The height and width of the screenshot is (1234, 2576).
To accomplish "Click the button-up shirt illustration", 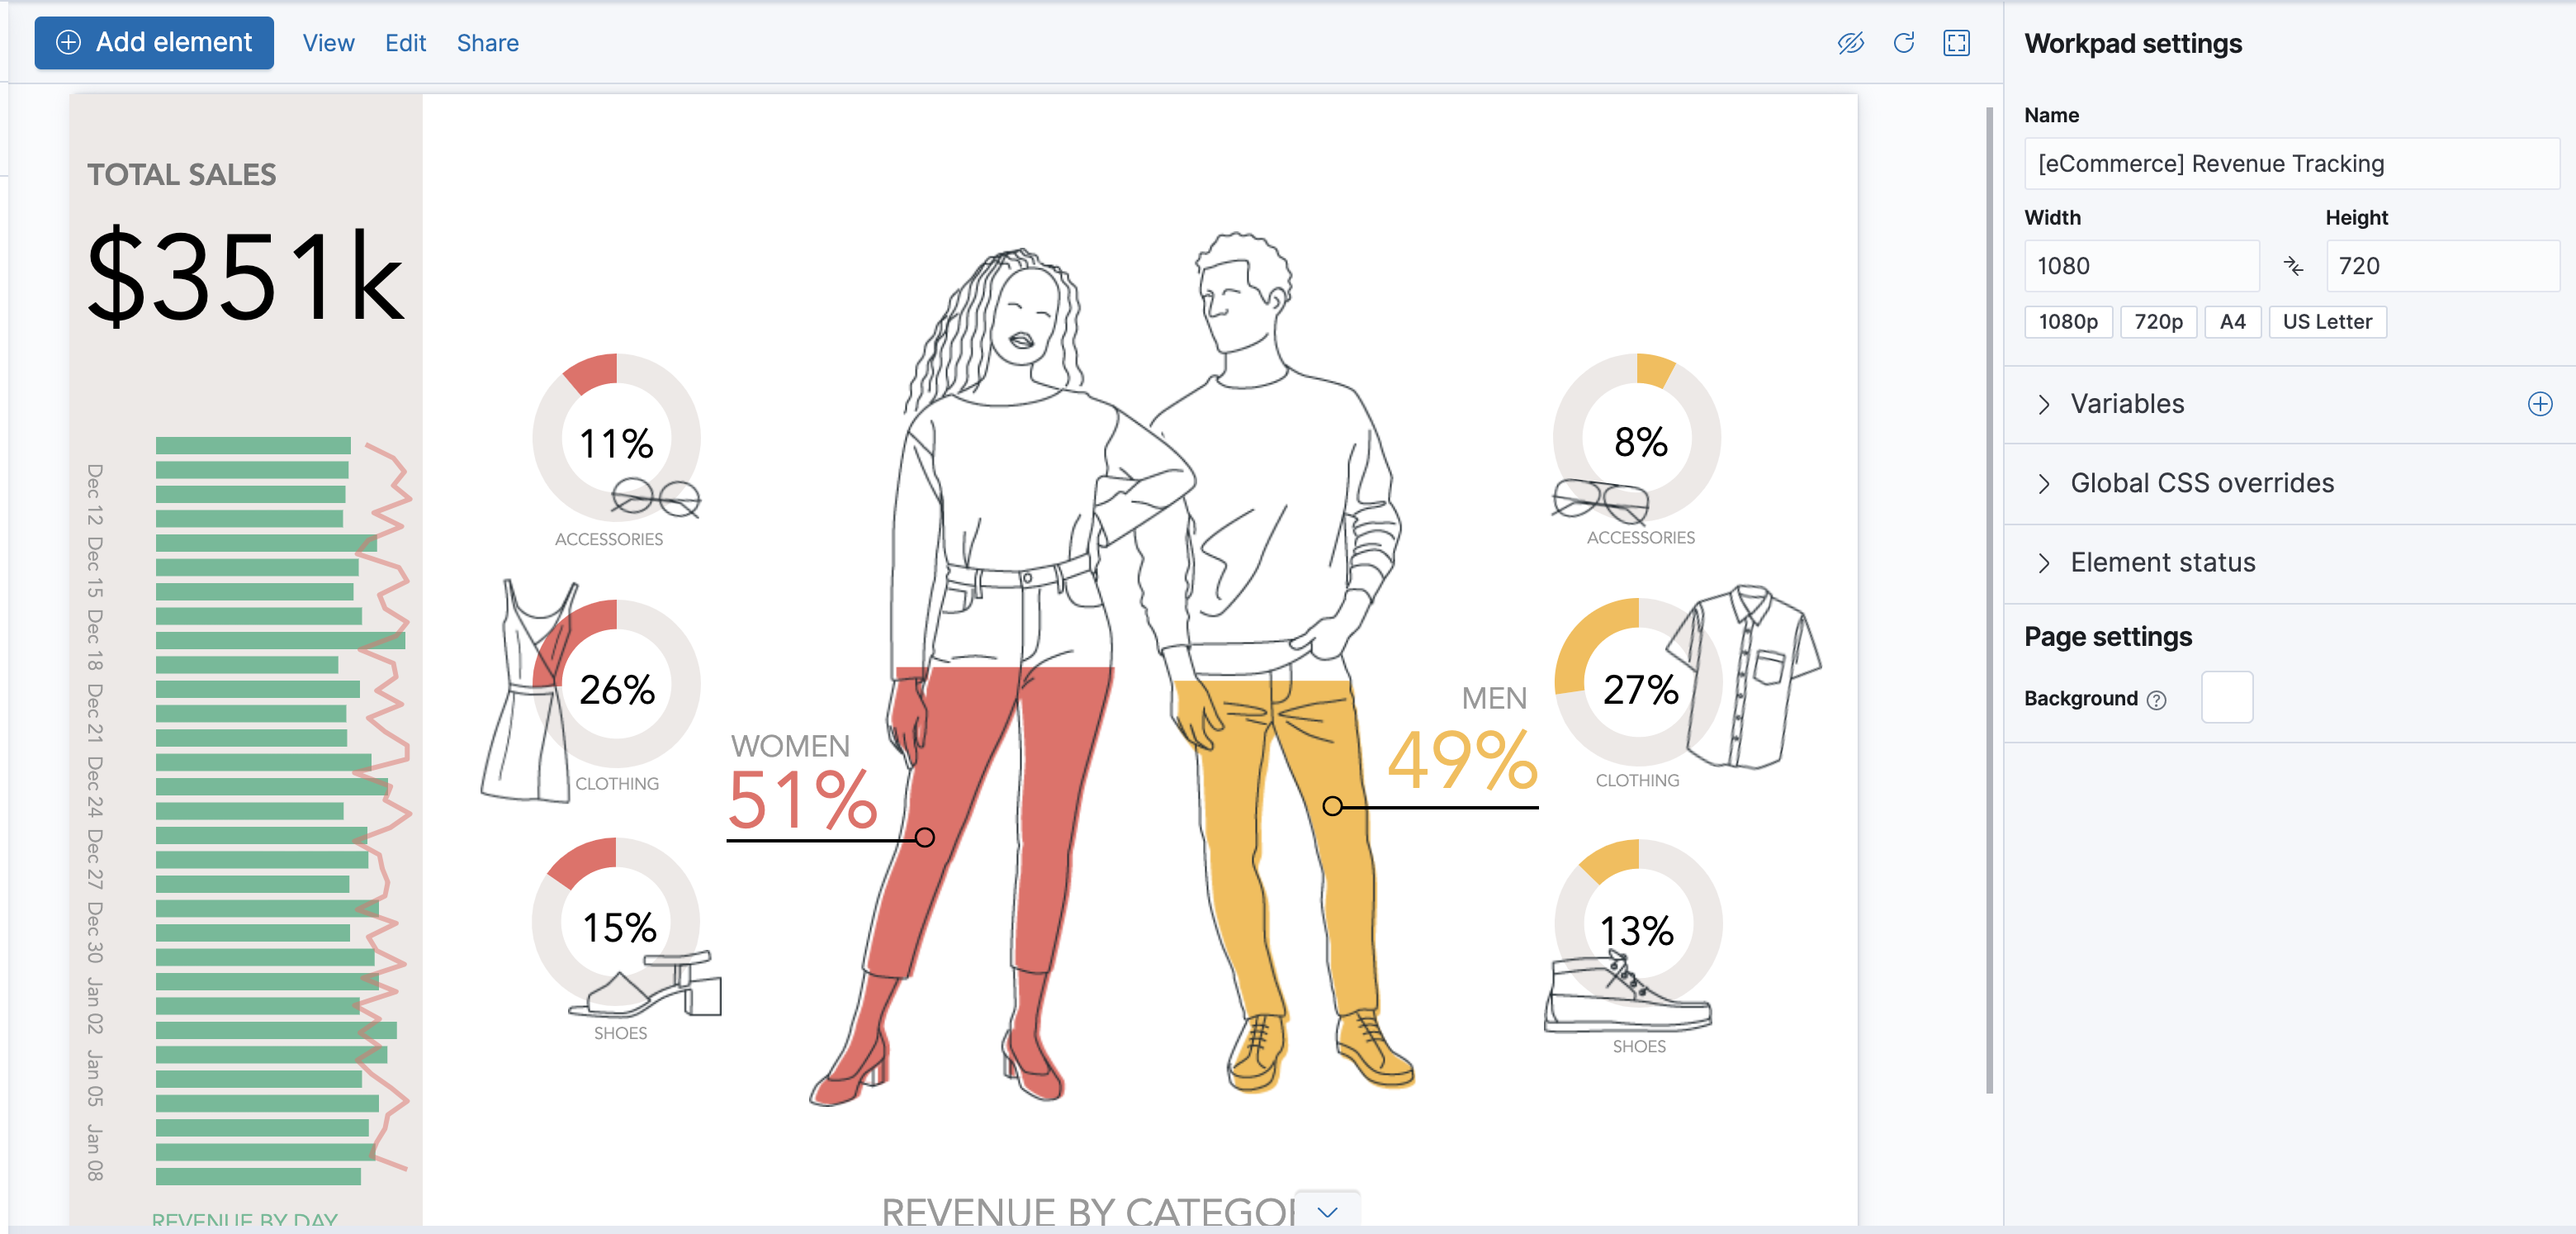I will [x=1744, y=677].
